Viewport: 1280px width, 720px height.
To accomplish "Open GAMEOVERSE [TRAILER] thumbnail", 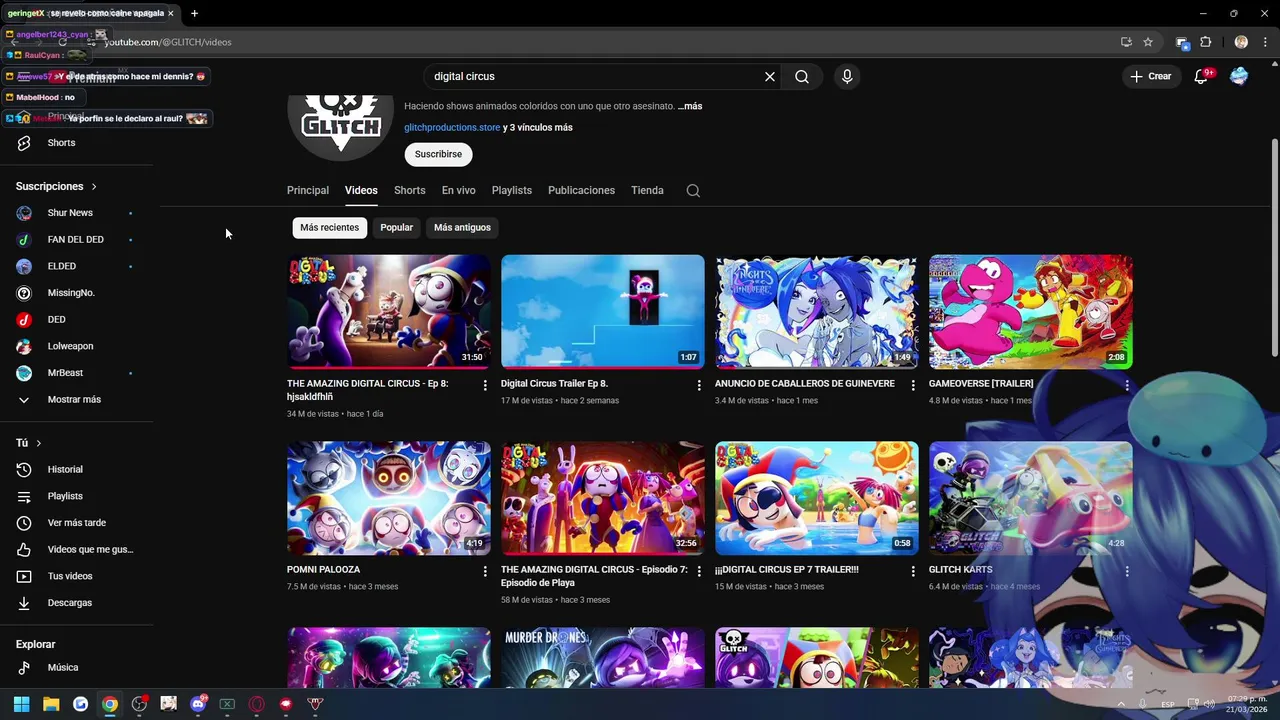I will (x=1031, y=311).
